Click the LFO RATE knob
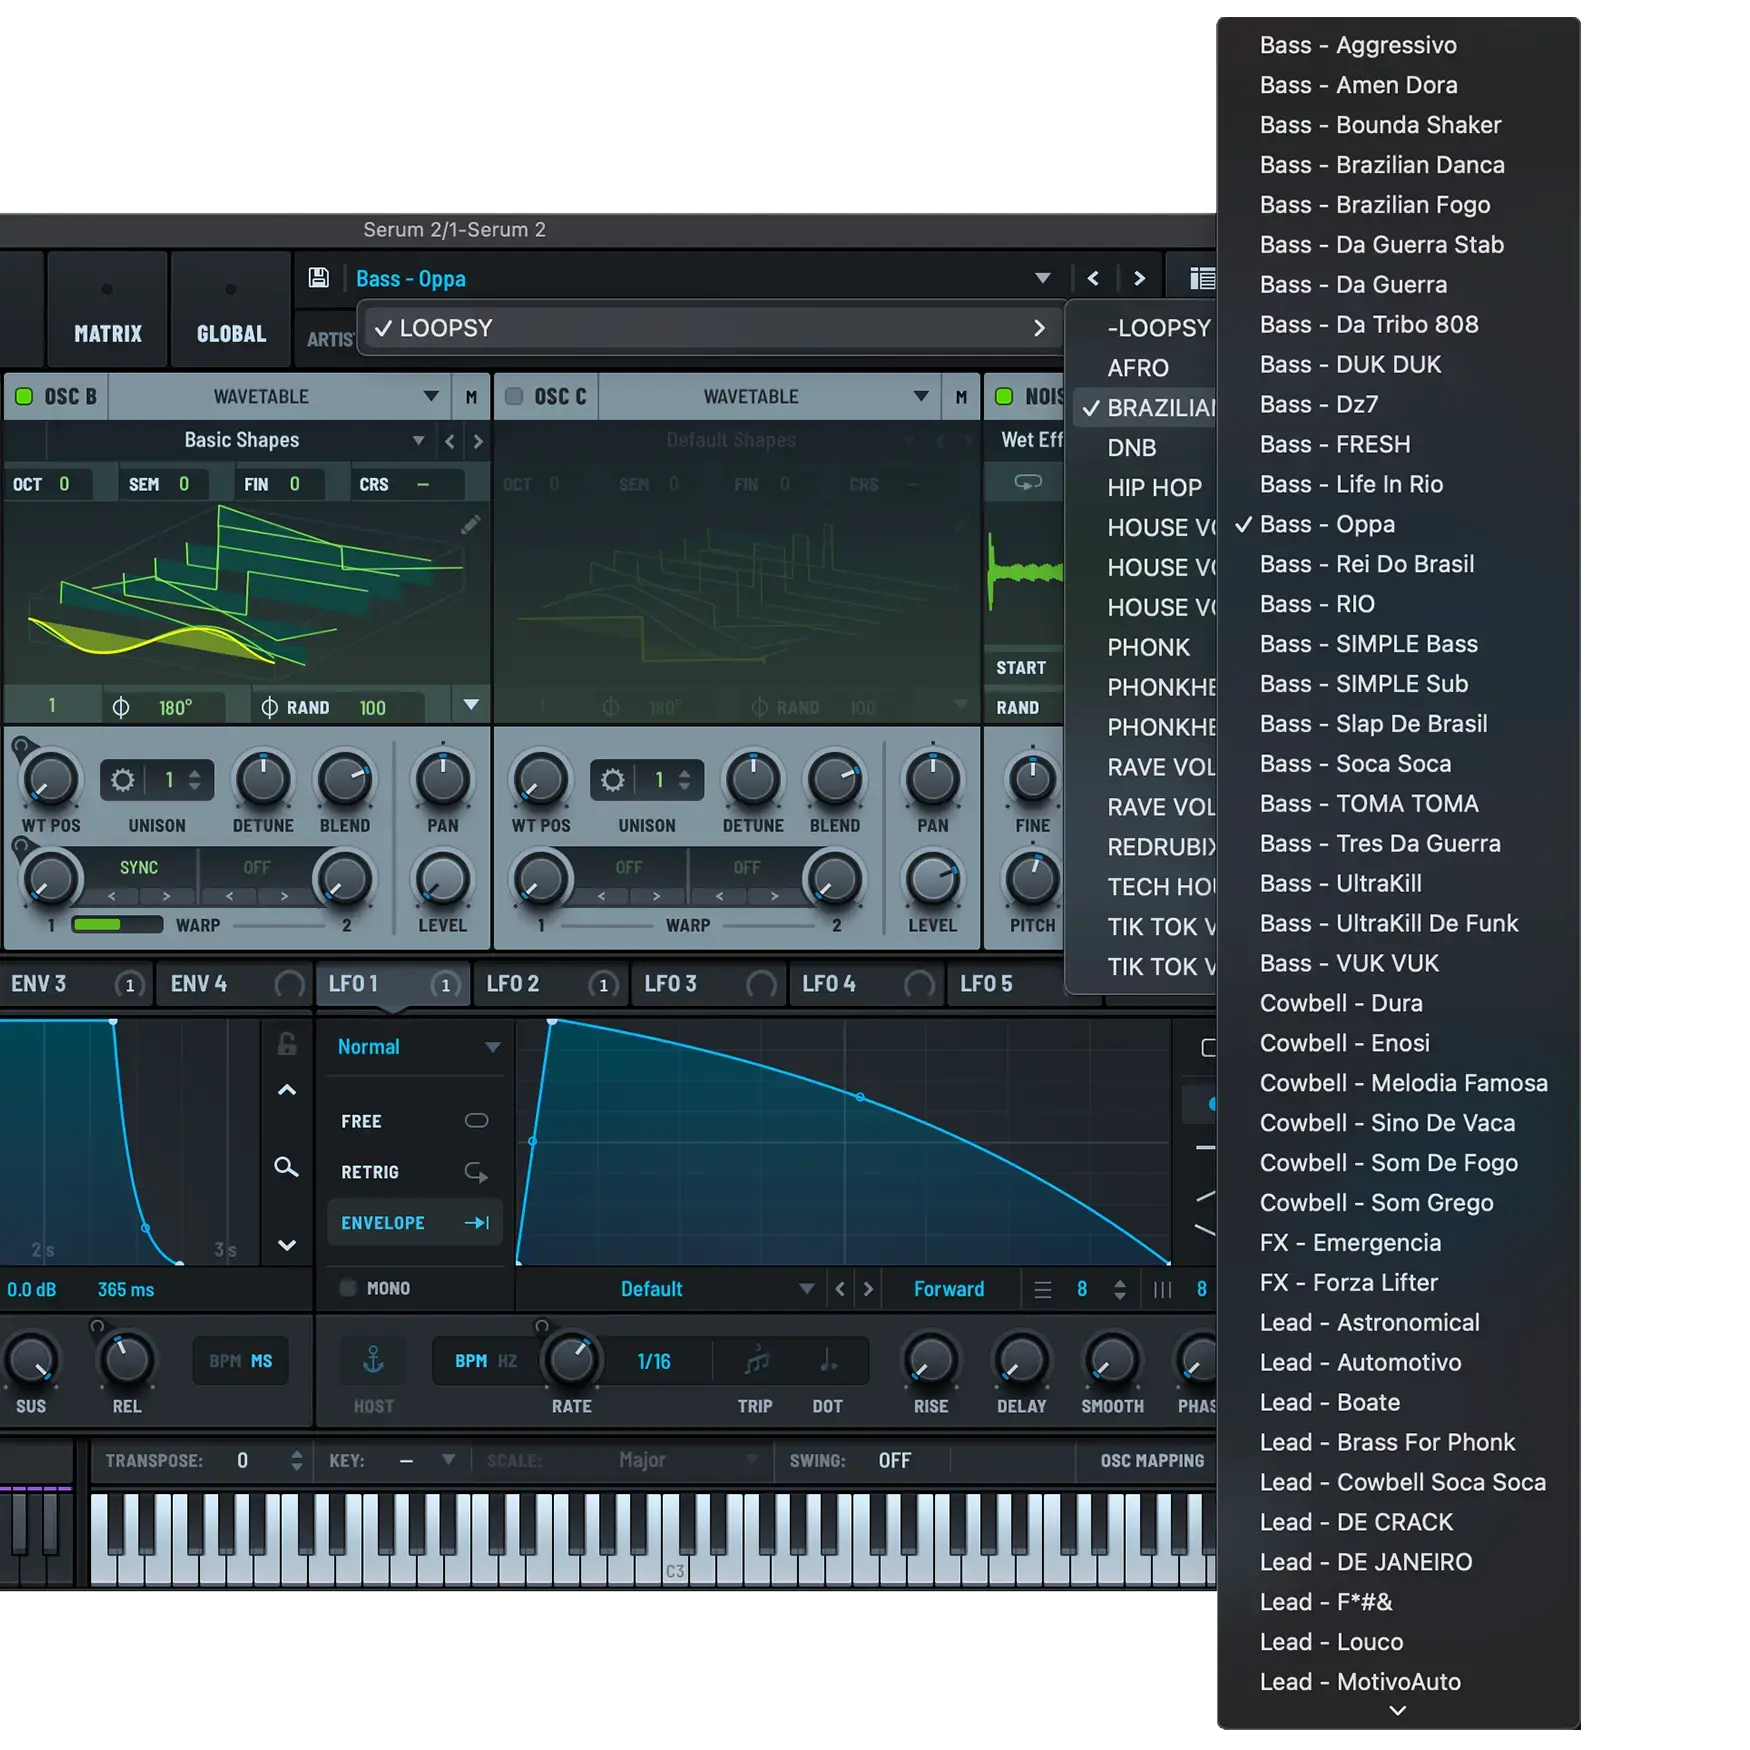The height and width of the screenshot is (1750, 1750). [x=571, y=1360]
